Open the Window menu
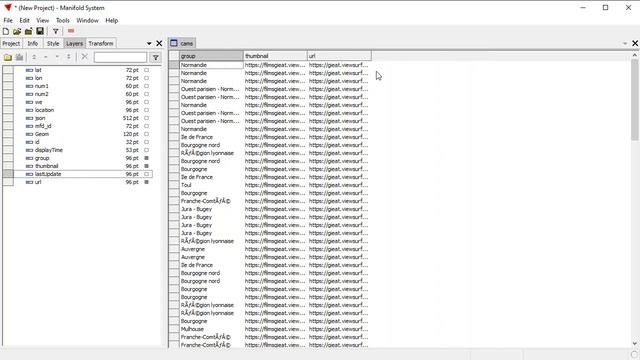Screen dimensions: 640x360 tap(87, 20)
